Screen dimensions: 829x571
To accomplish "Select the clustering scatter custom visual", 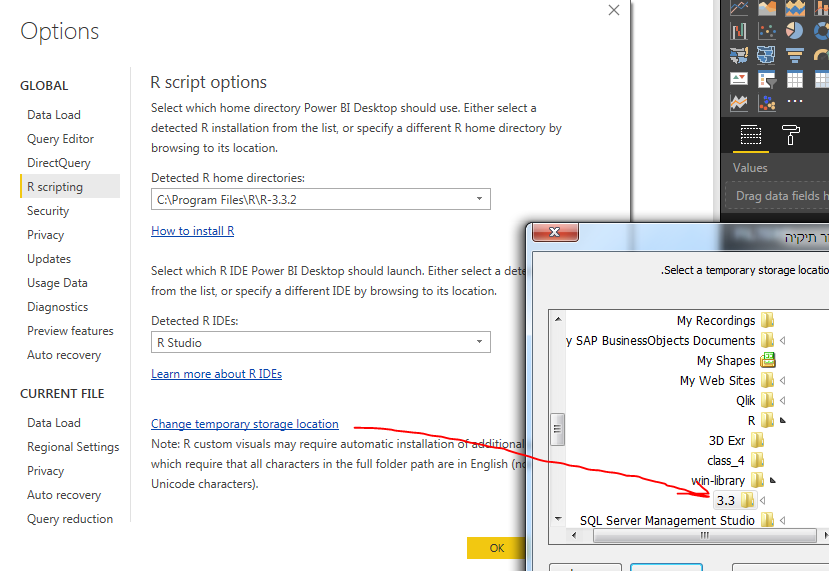I will [767, 103].
